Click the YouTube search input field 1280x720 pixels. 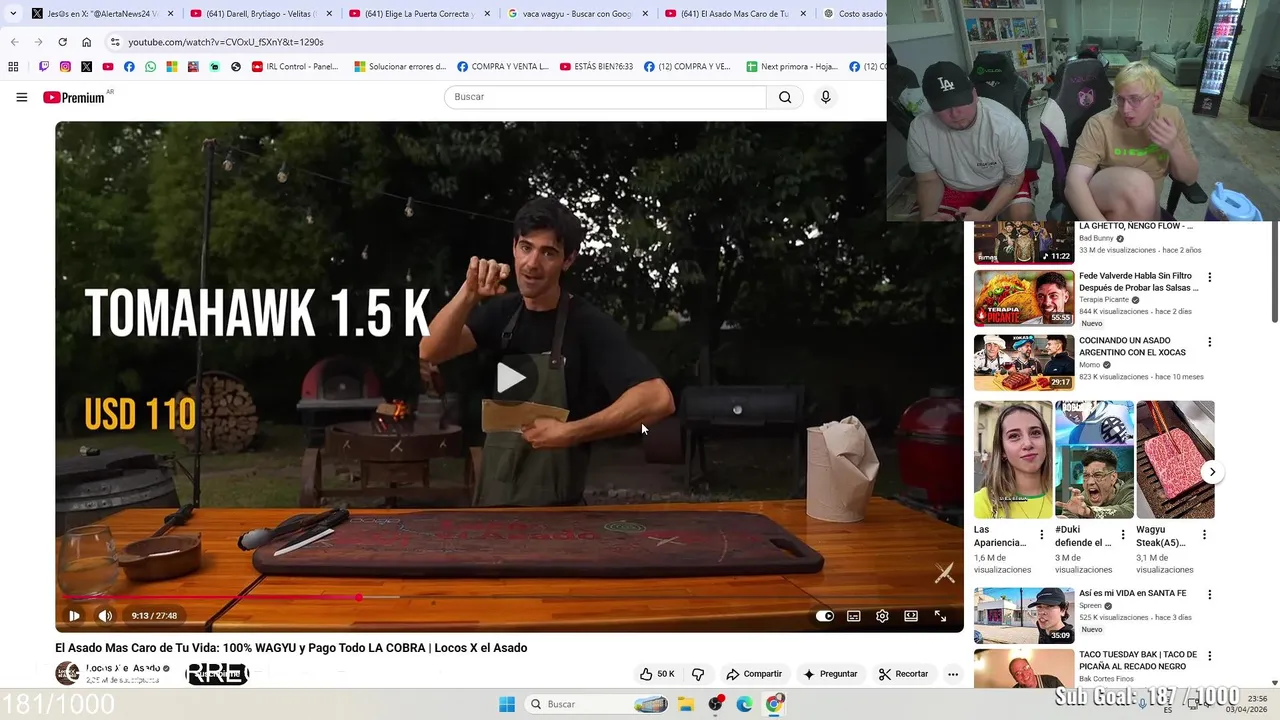tap(605, 97)
